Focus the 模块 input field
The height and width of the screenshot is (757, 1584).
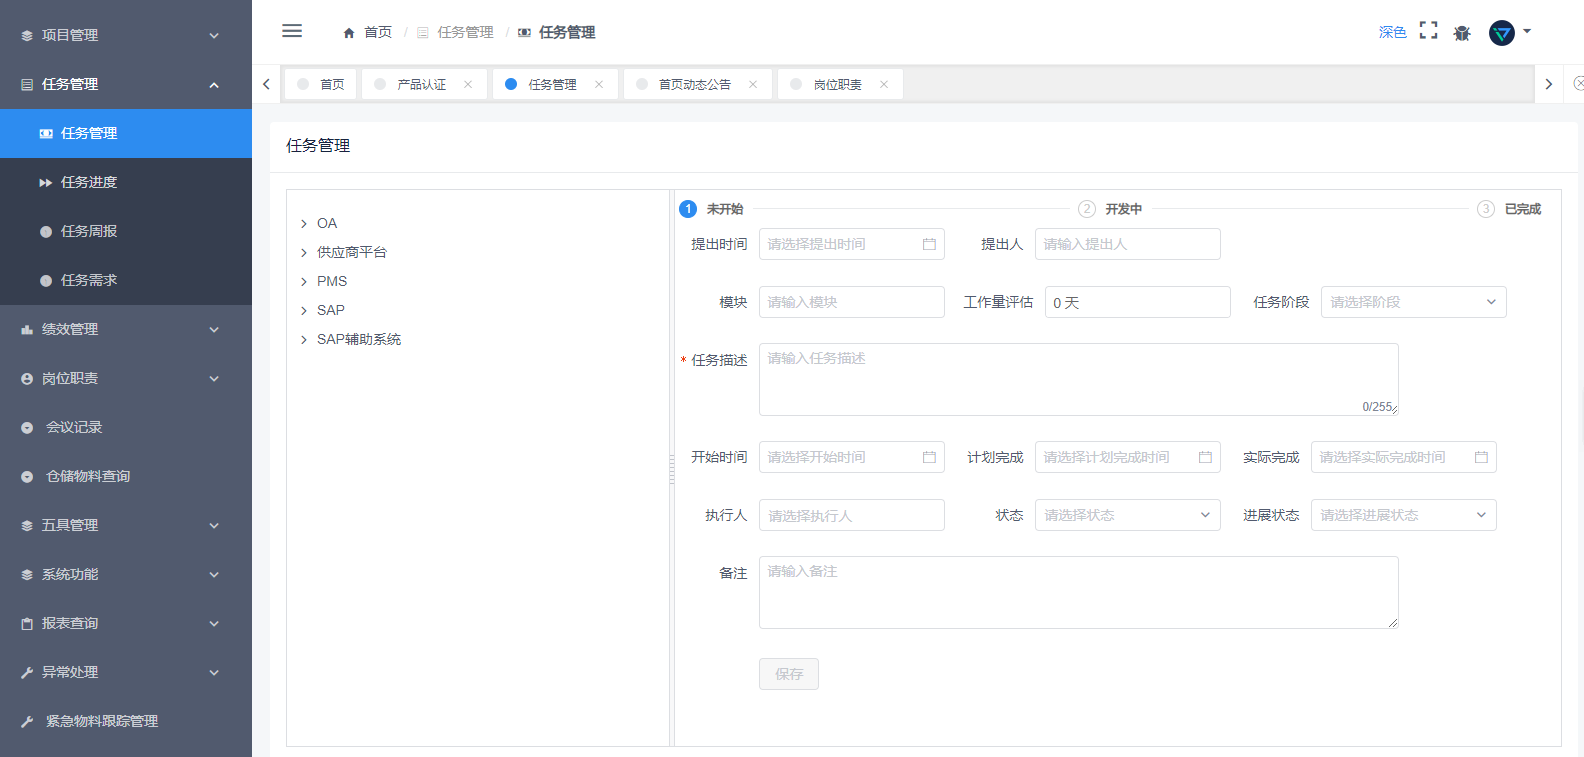pos(852,302)
